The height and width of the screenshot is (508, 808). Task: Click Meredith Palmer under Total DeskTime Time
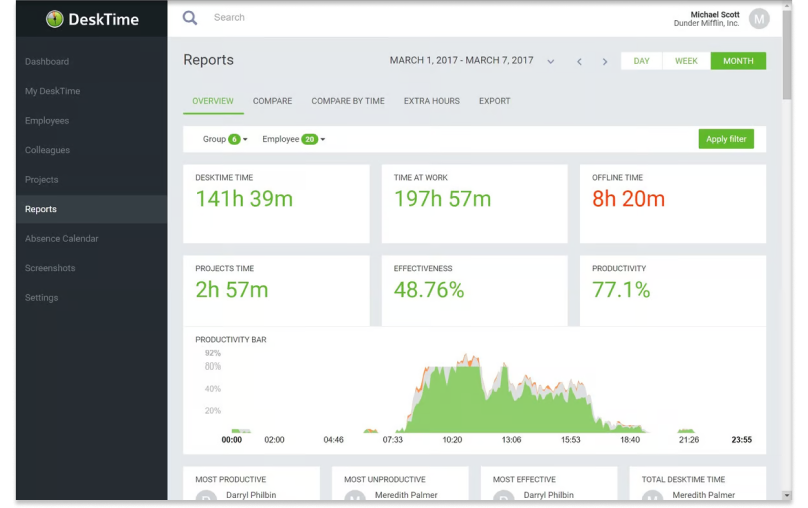[703, 495]
